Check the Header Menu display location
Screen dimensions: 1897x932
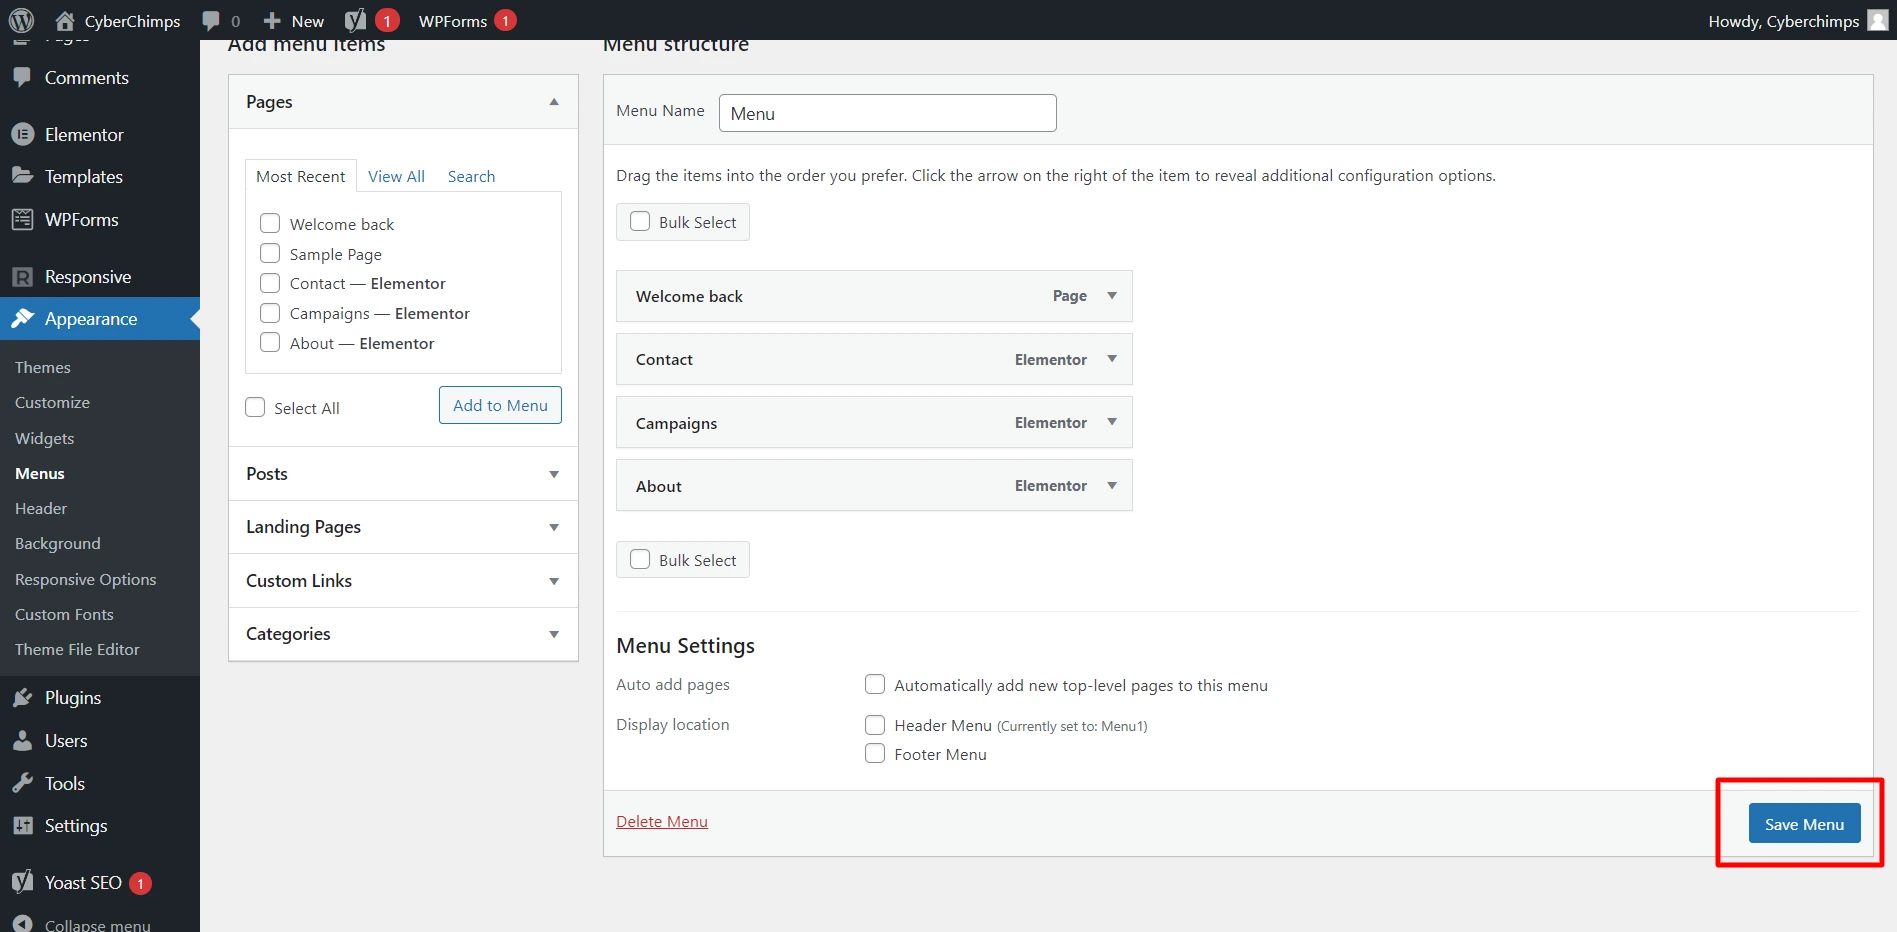tap(875, 725)
